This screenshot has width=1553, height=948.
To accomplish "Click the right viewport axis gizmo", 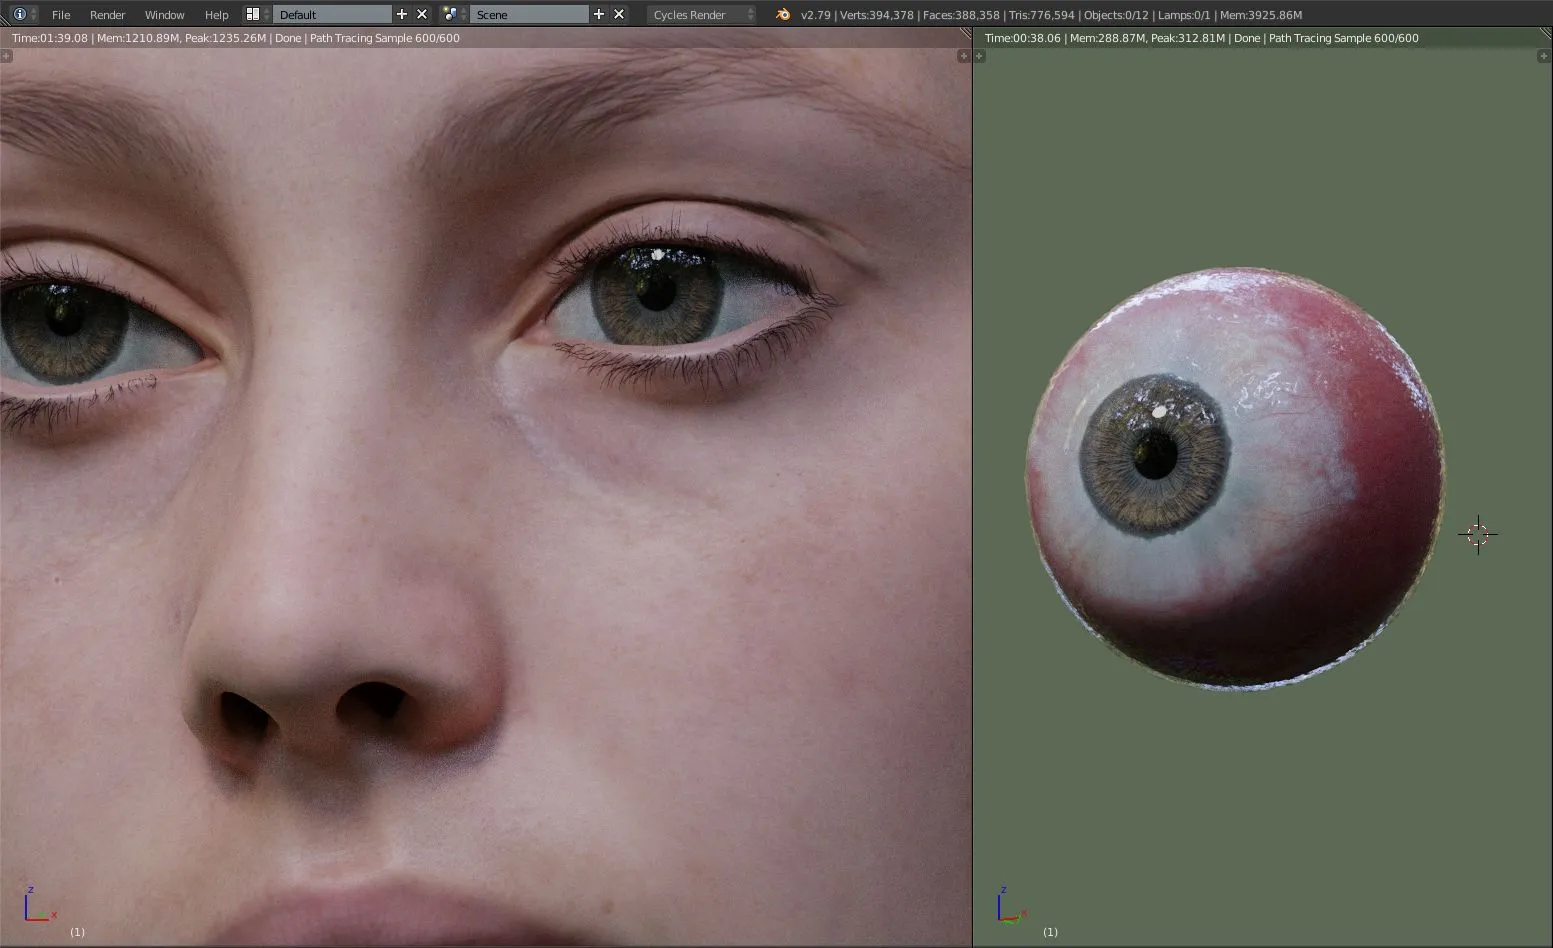I will pos(1013,904).
